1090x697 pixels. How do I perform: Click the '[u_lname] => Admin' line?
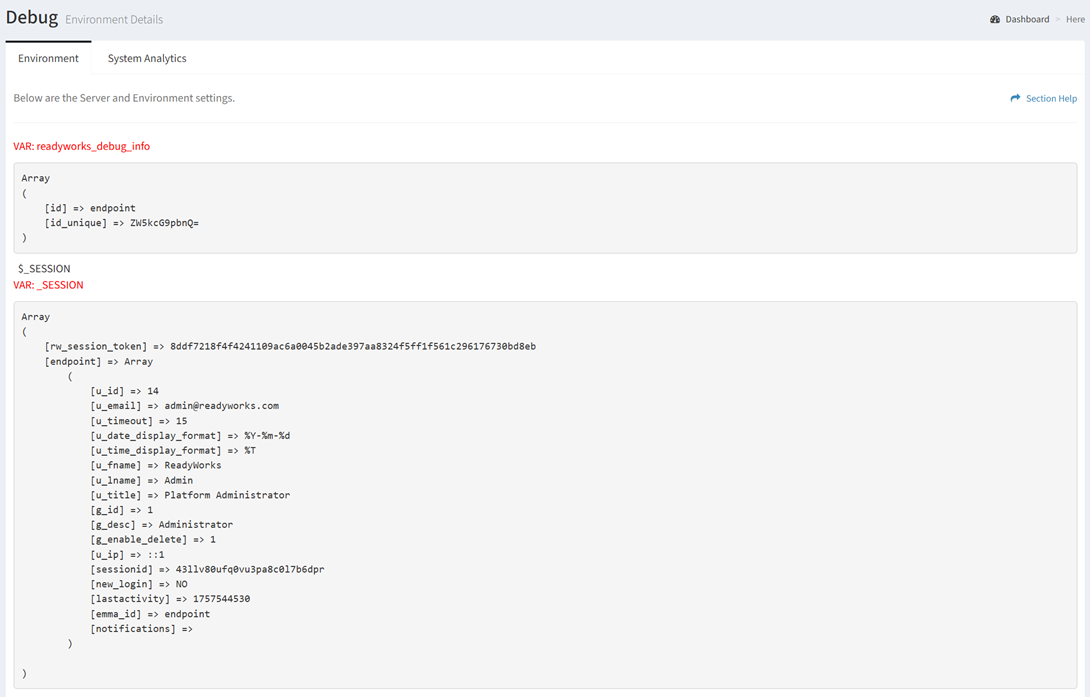click(142, 480)
